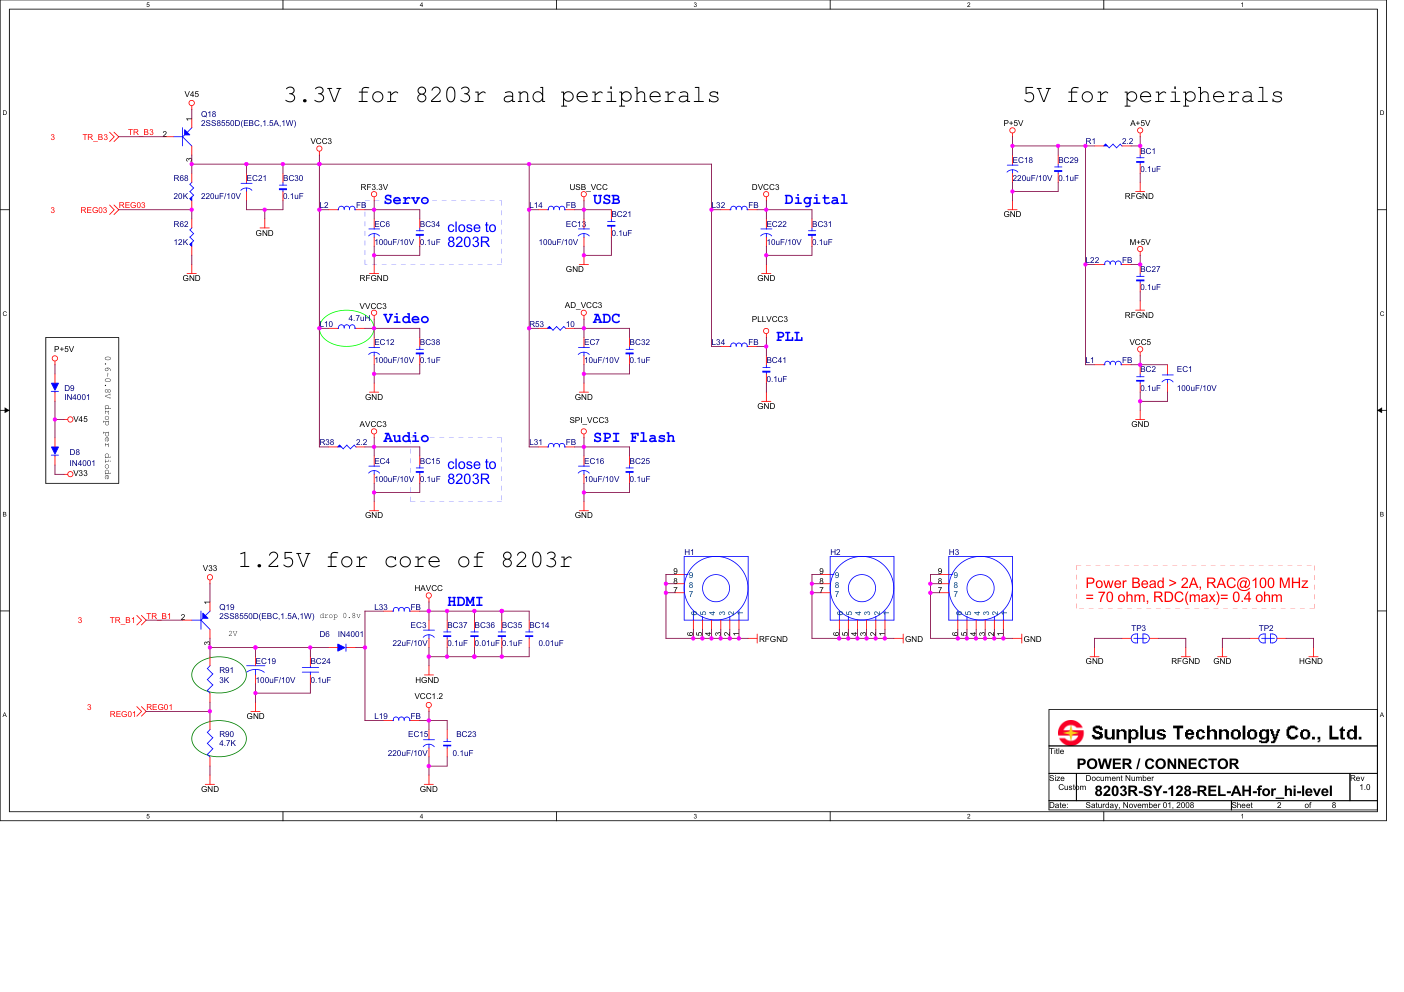This screenshot has width=1404, height=992.
Task: Click the D9 IN4001 diode symbol
Action: 55,387
